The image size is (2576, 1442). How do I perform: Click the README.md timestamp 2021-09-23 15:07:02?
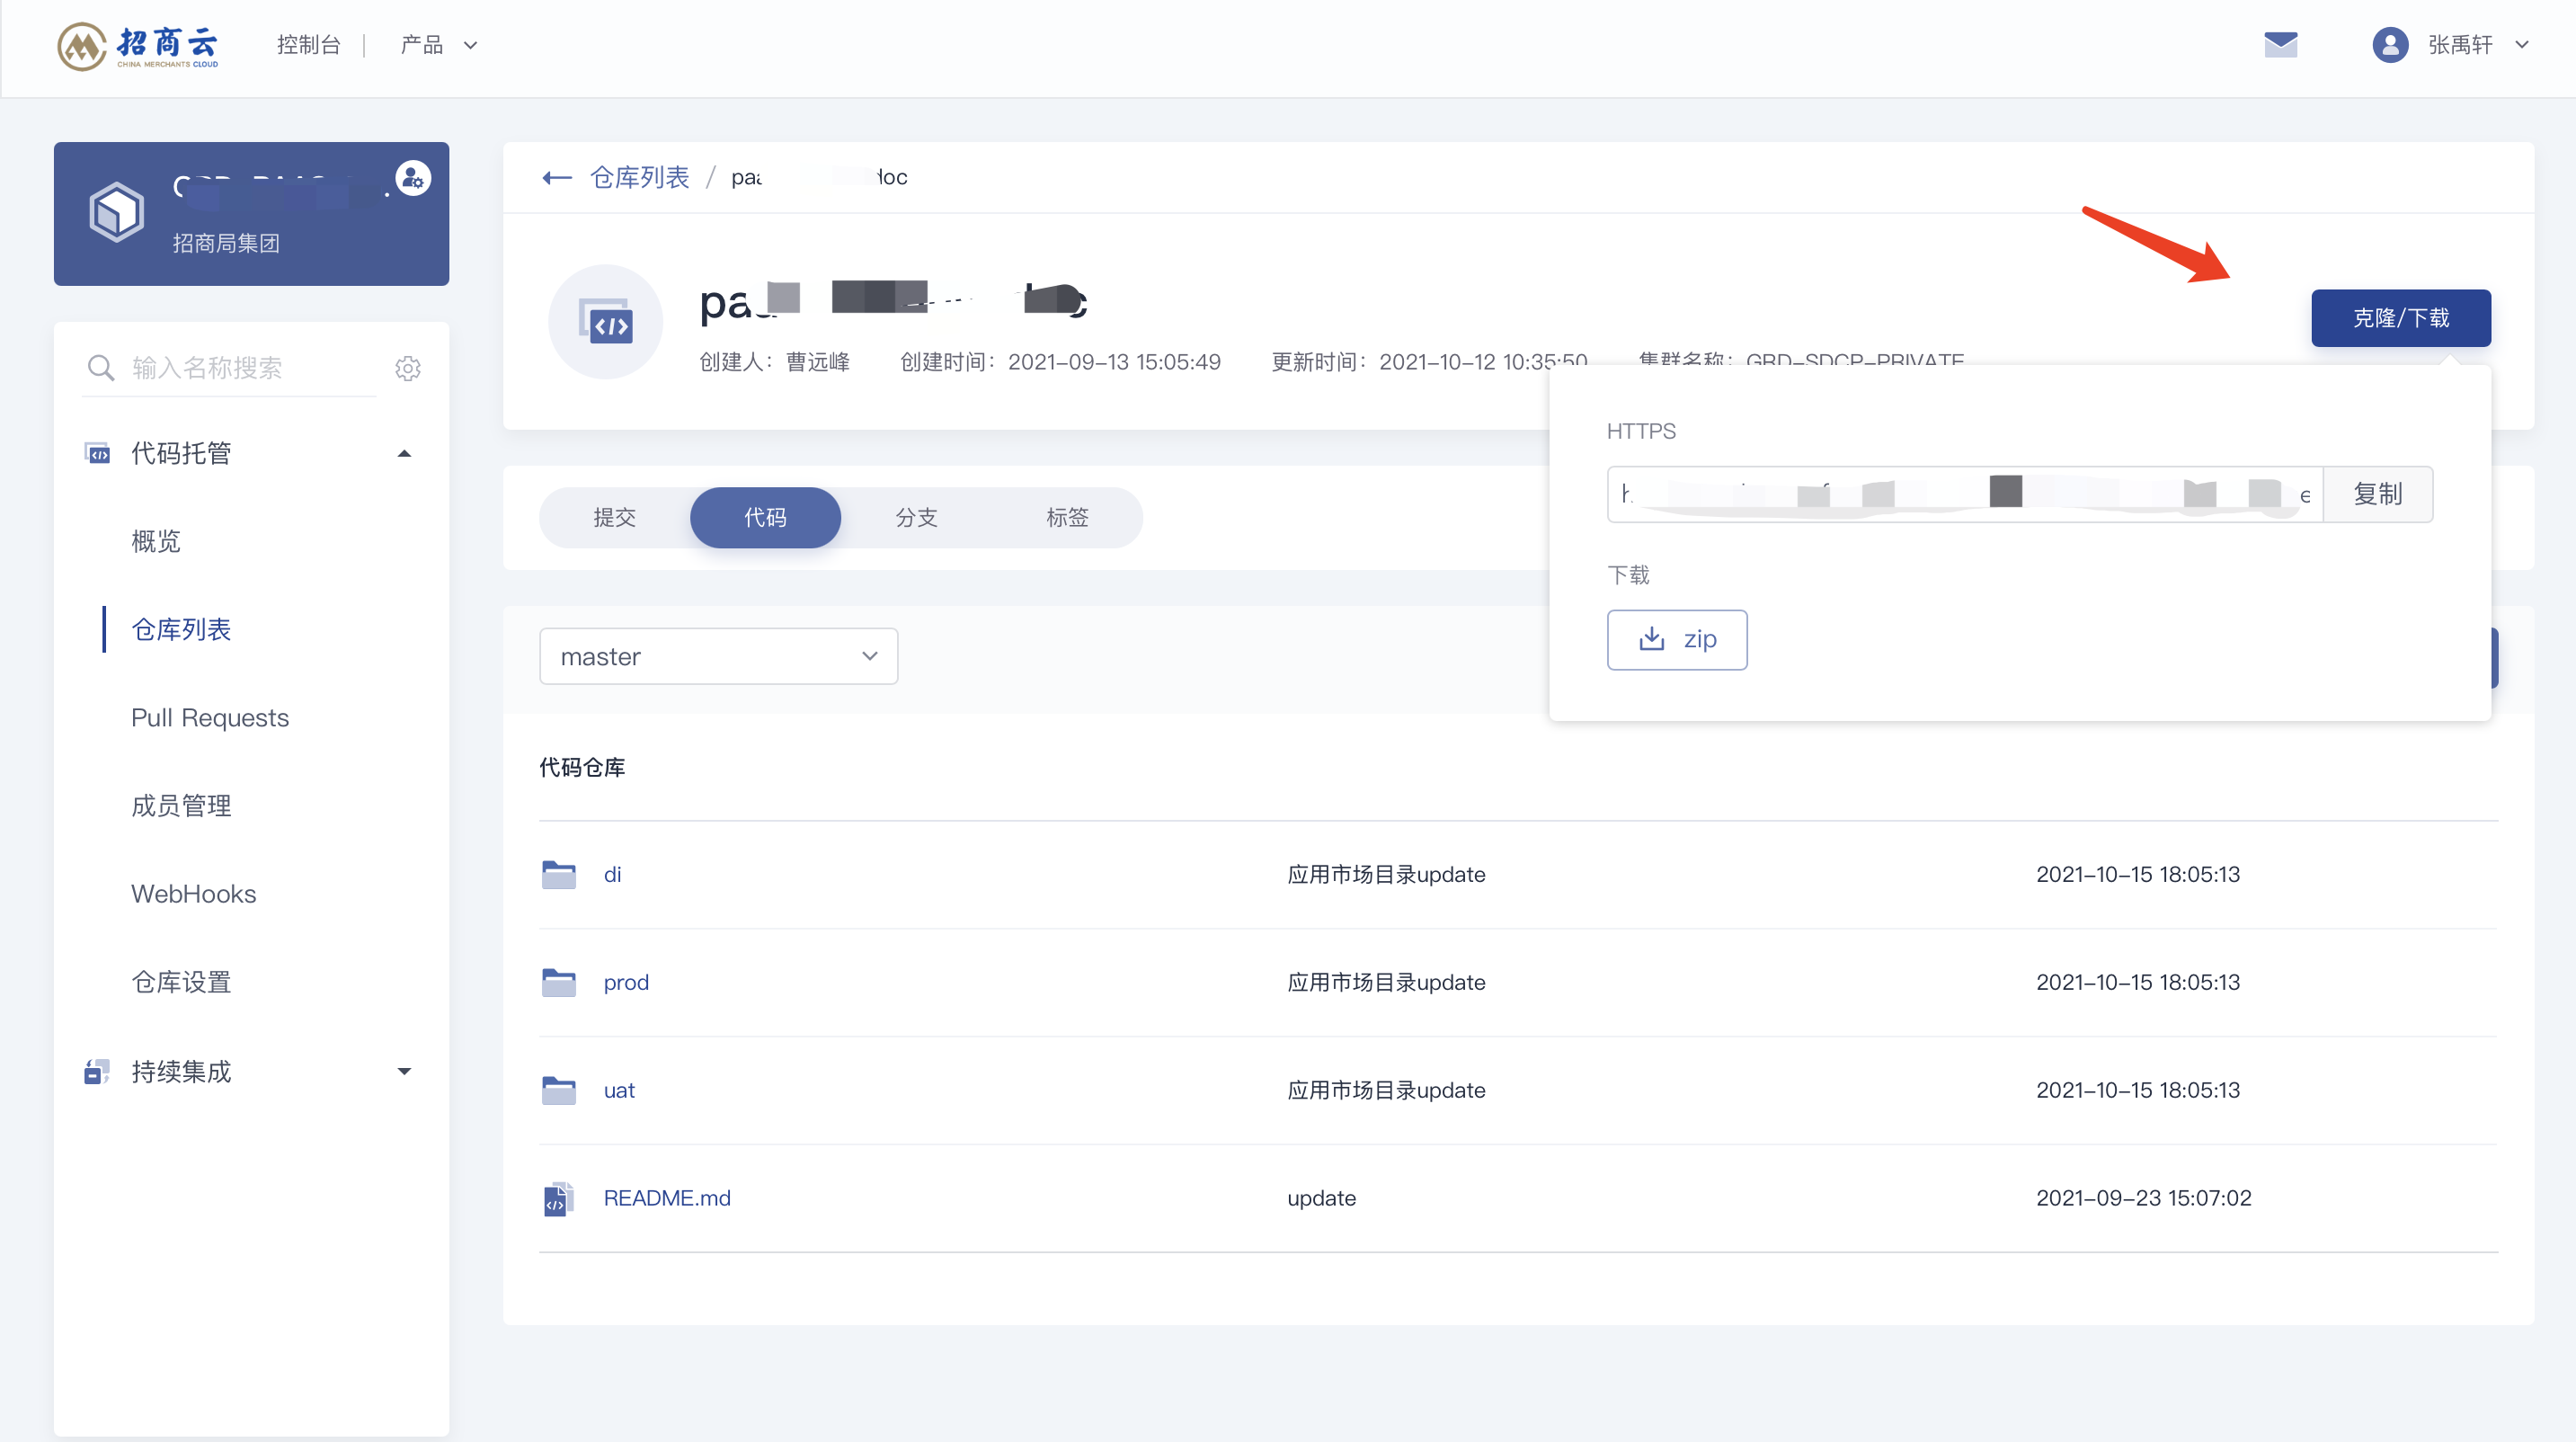click(2144, 1198)
